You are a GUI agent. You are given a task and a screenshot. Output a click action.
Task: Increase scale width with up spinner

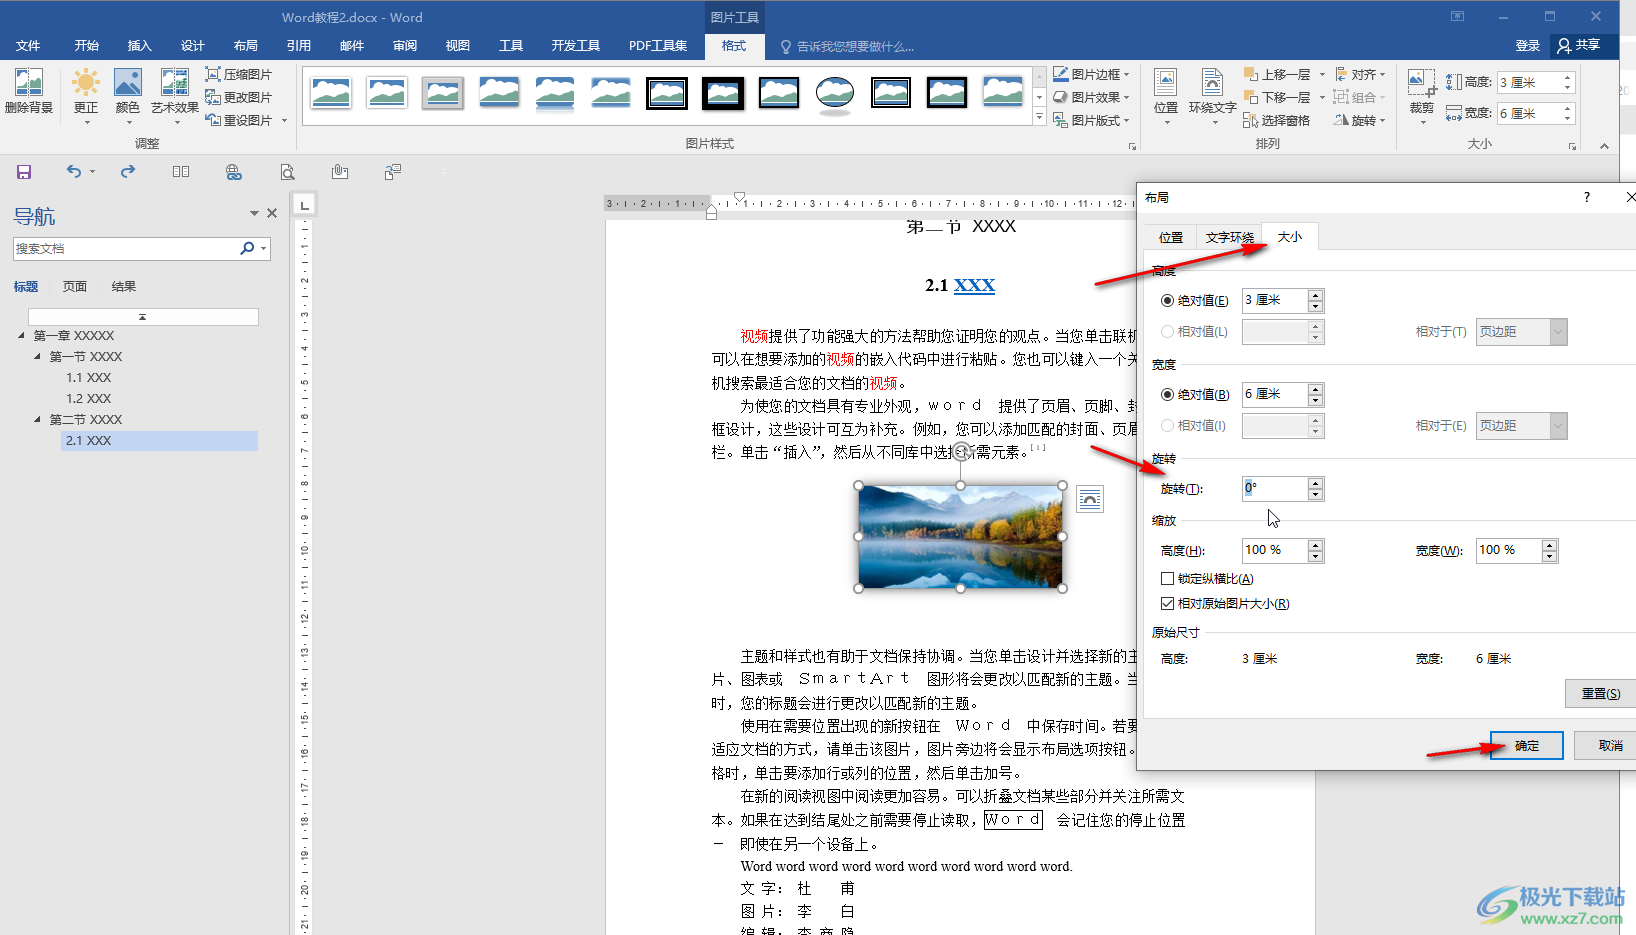[x=1549, y=545]
